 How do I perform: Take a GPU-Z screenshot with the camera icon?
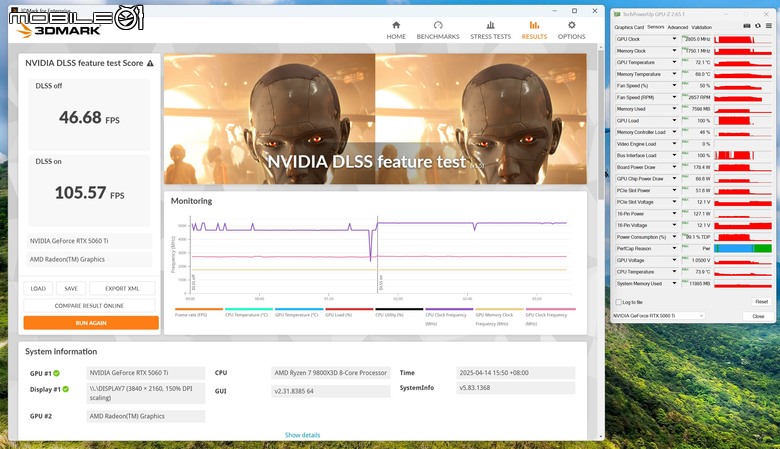[747, 26]
